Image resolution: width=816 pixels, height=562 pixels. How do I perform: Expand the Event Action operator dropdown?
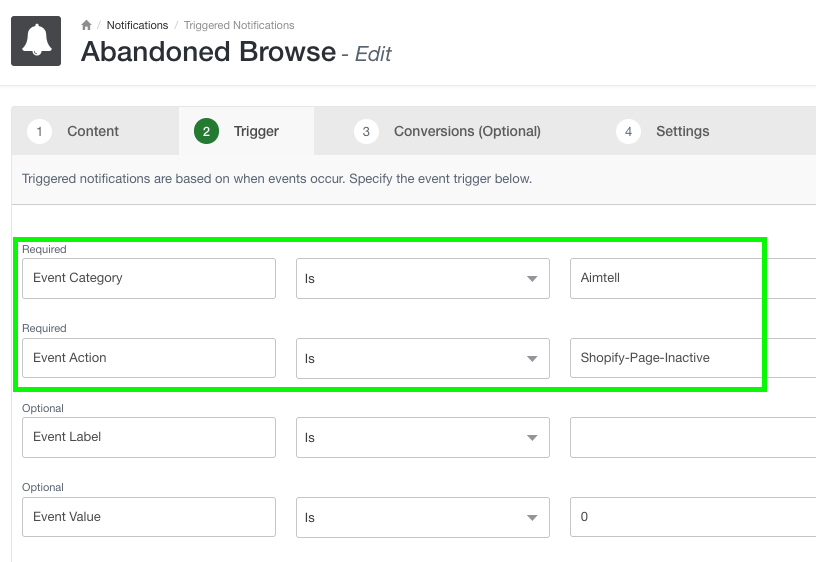click(423, 358)
